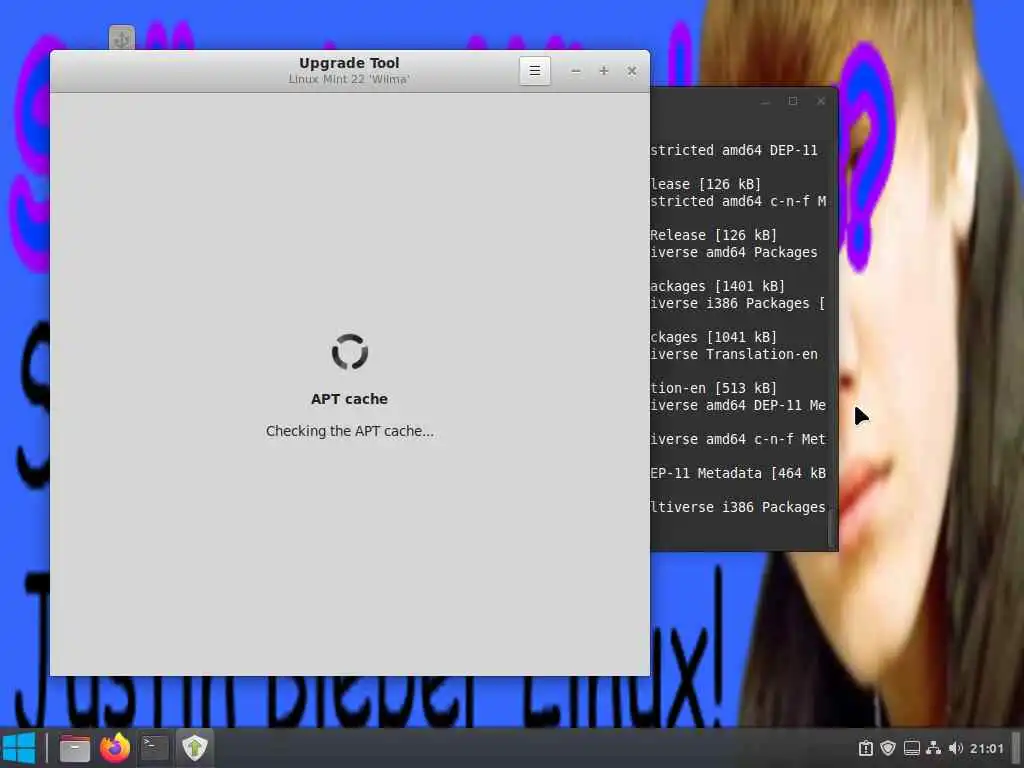
Task: Click terminal line 'tion-en [513 kB]'
Action: coord(713,388)
